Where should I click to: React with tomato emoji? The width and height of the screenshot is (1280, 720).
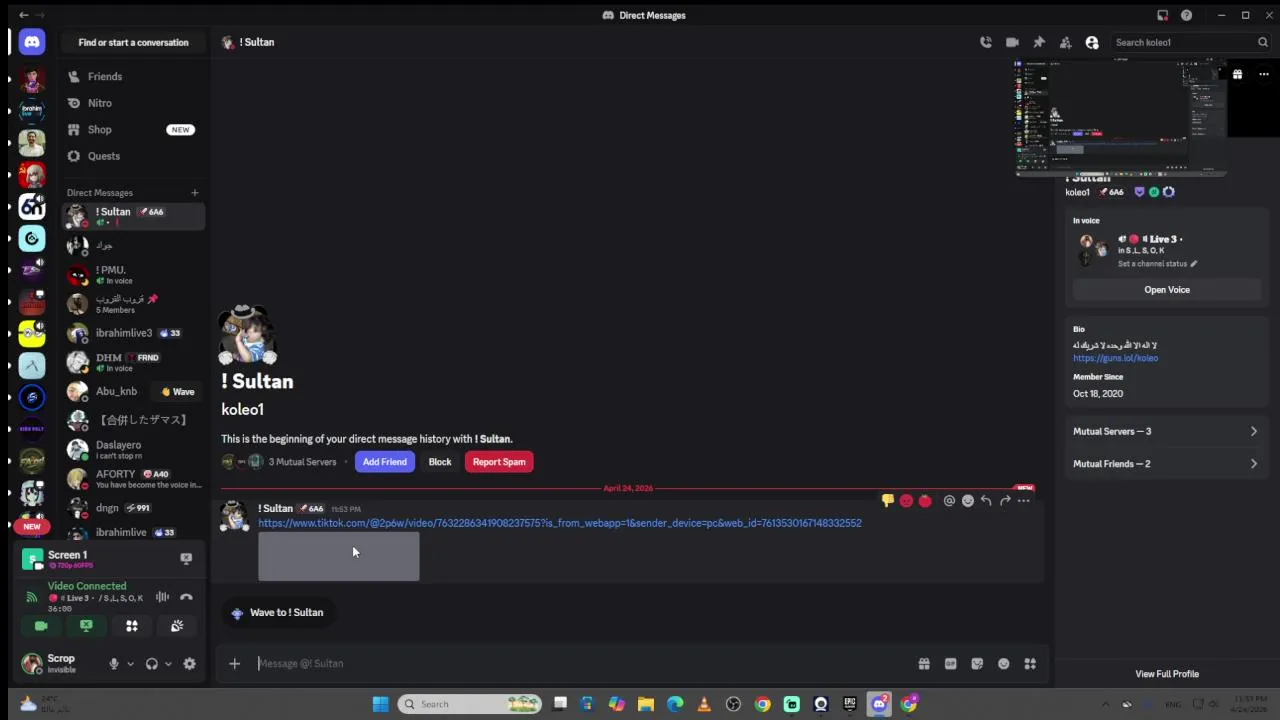tap(925, 501)
